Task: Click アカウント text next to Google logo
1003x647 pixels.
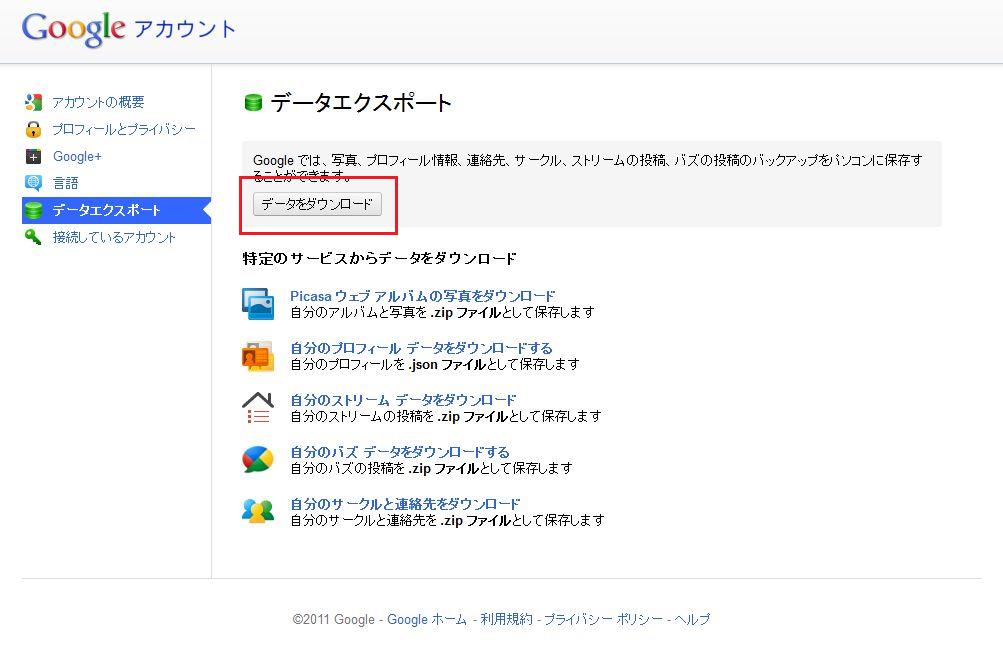Action: tap(185, 29)
